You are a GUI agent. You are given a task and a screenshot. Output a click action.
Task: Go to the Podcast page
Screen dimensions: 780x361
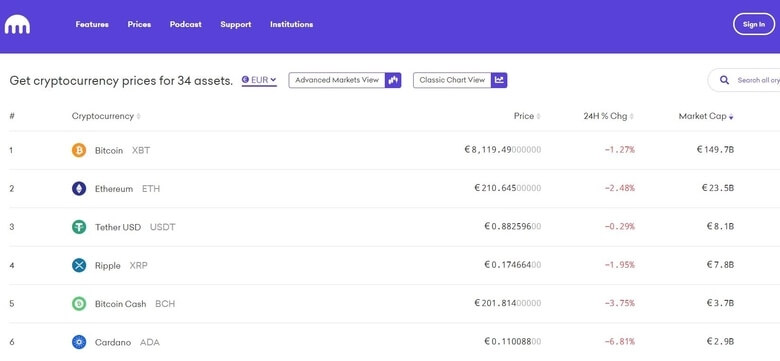pyautogui.click(x=186, y=24)
